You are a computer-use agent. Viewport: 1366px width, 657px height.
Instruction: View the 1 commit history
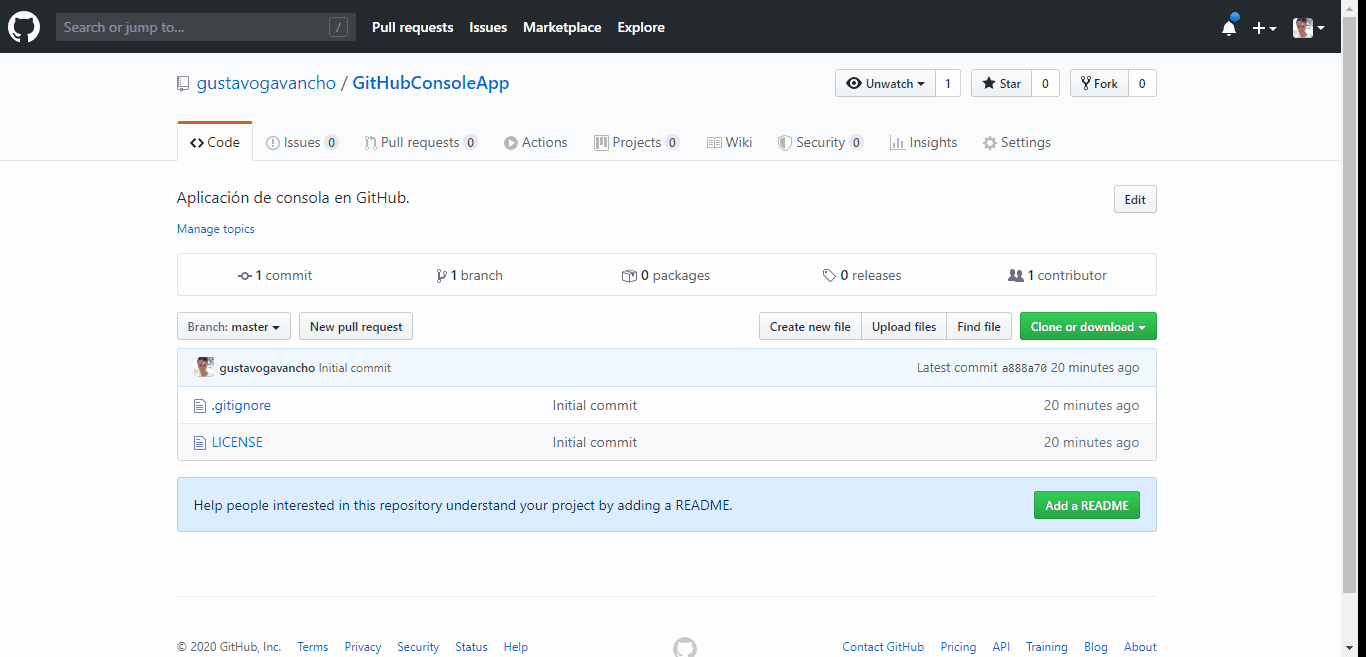pos(275,275)
